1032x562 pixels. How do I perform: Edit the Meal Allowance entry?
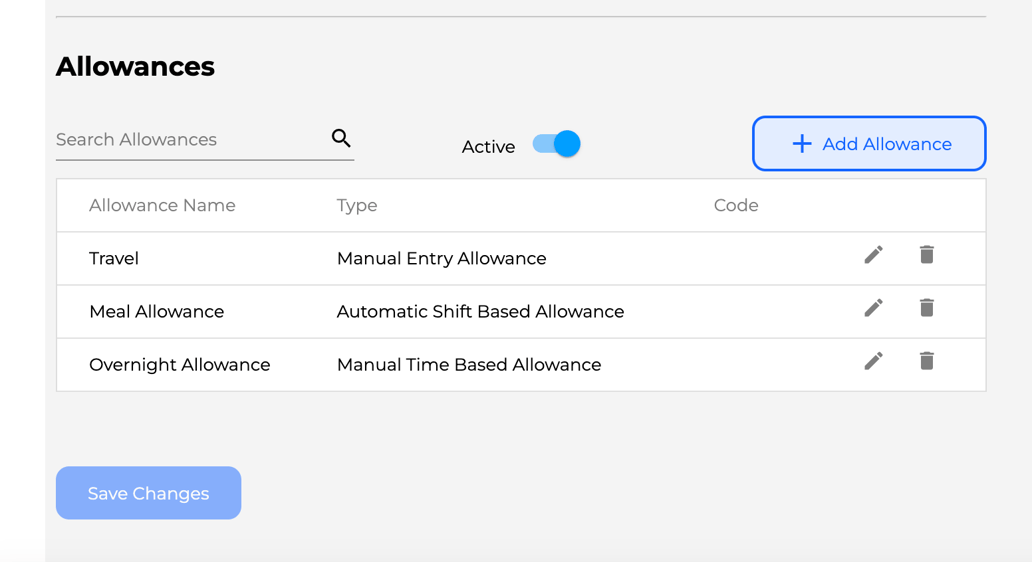click(x=873, y=308)
